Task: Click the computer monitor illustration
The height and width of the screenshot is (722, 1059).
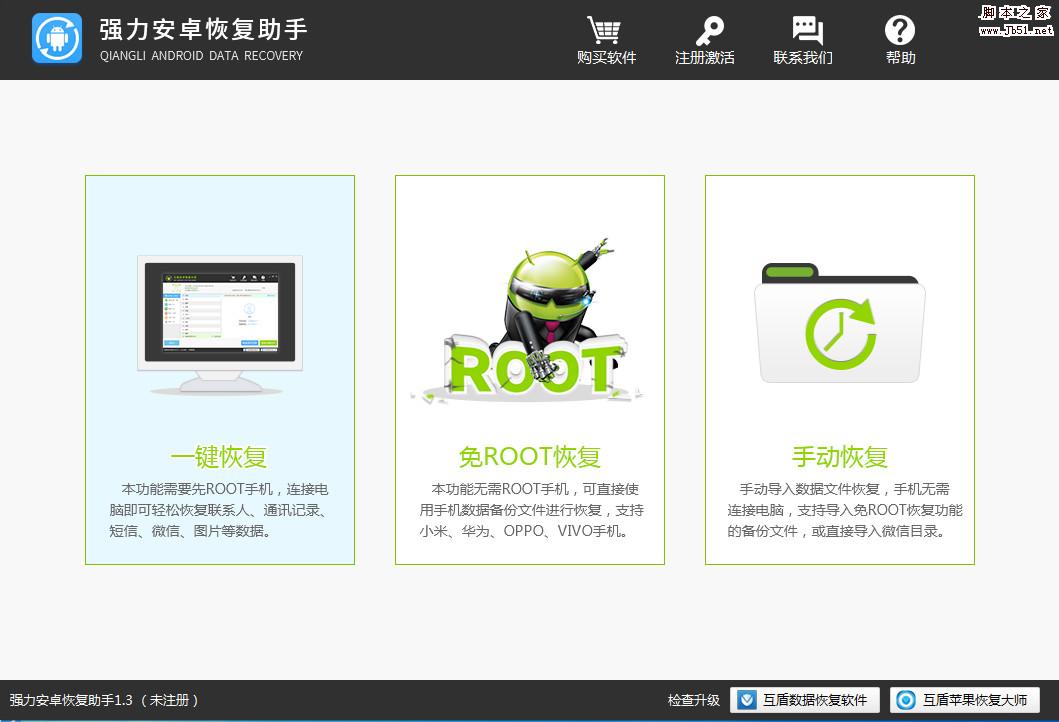Action: [x=220, y=324]
